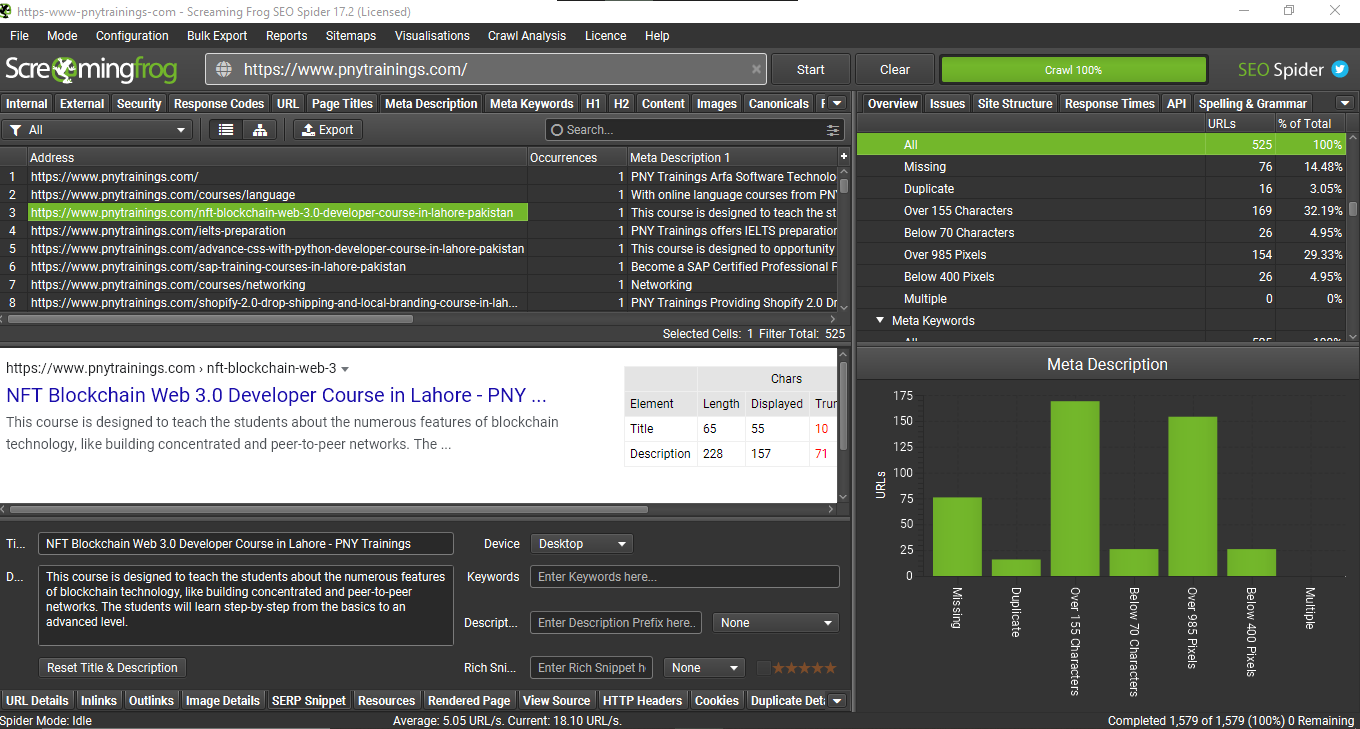Viewport: 1360px width, 729px height.
Task: Click the title text field
Action: pos(246,544)
